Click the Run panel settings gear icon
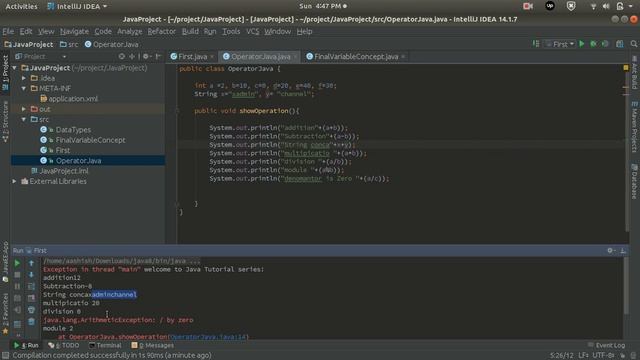 (x=611, y=250)
